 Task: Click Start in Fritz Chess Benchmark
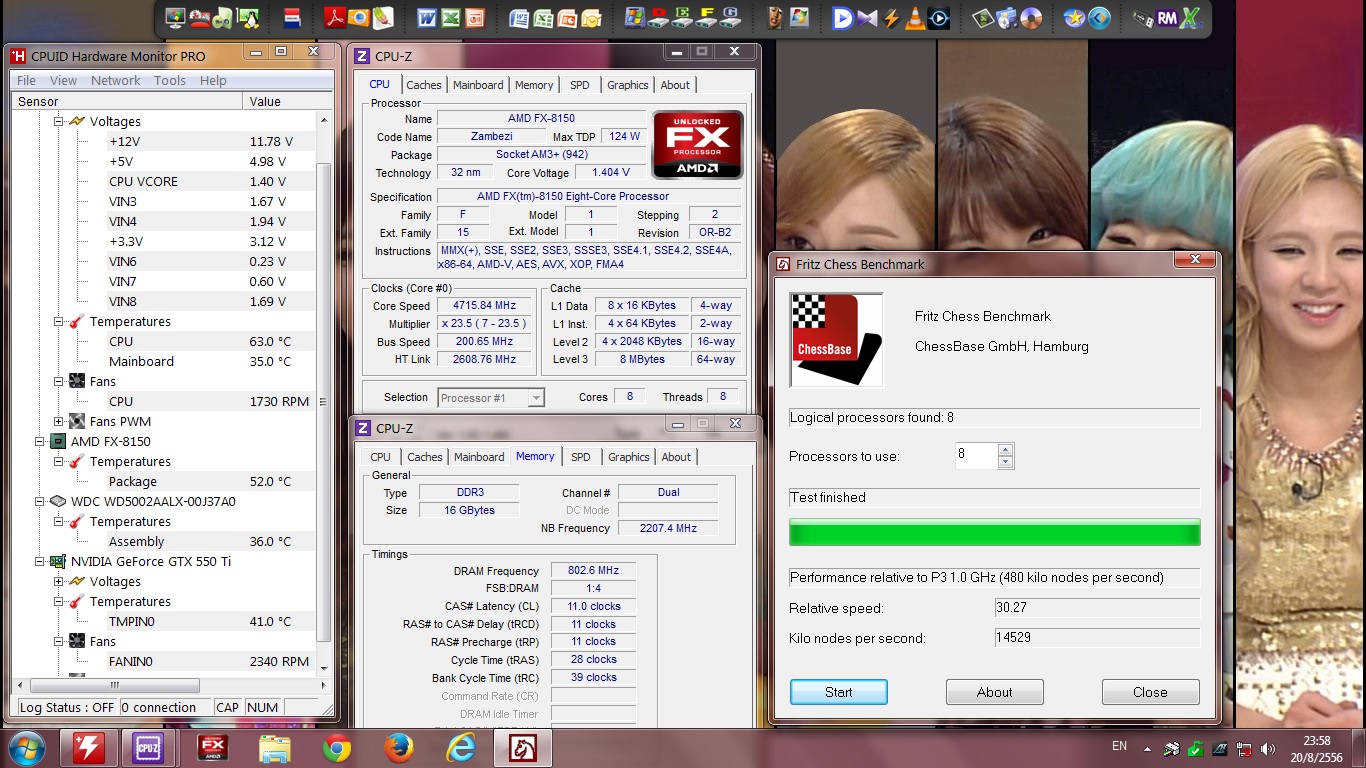click(839, 692)
